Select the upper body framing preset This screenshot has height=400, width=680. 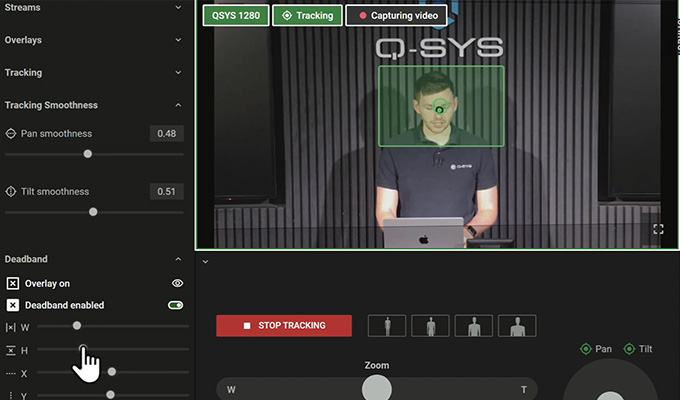pyautogui.click(x=474, y=326)
